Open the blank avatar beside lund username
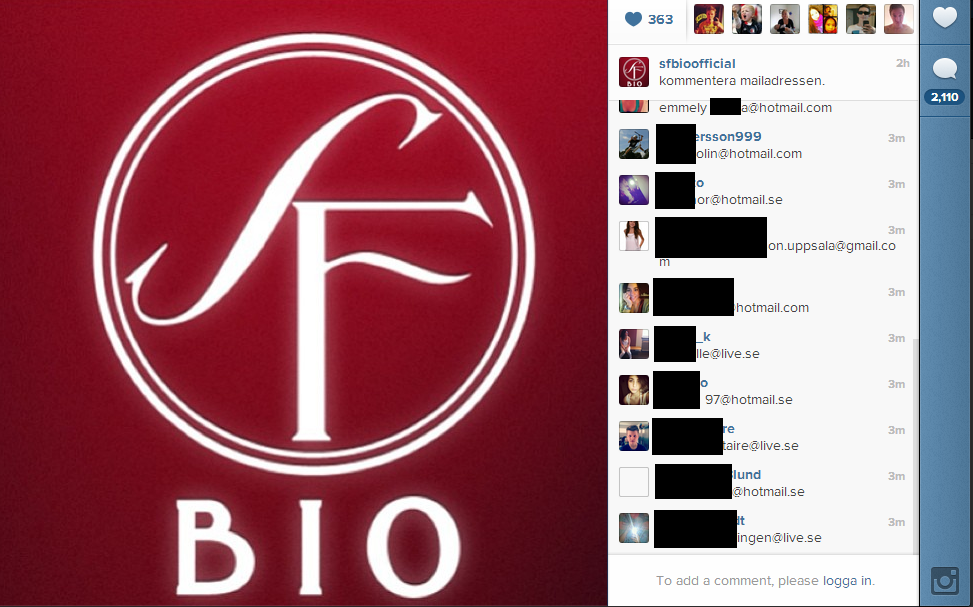The width and height of the screenshot is (973, 607). coord(634,482)
